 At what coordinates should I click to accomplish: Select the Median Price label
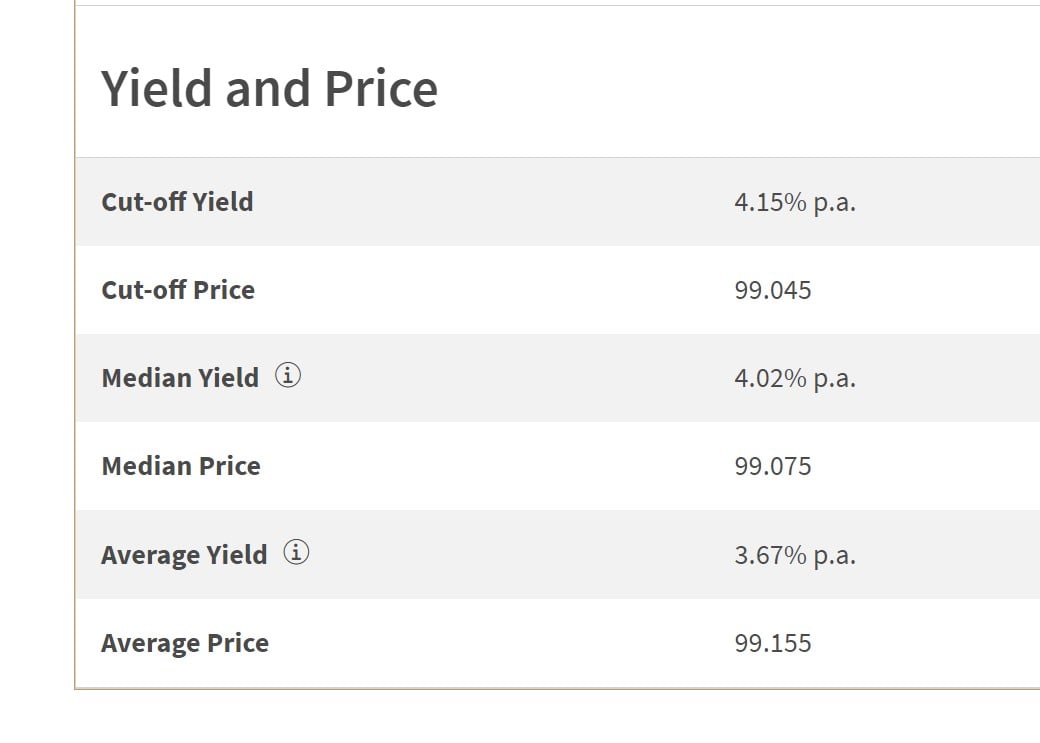coord(181,466)
